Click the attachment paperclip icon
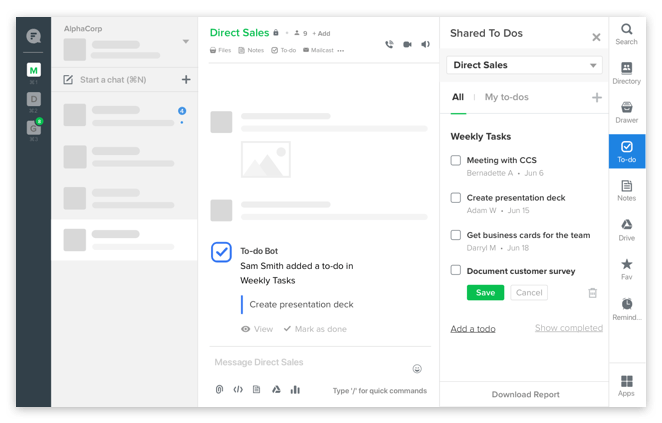The width and height of the screenshot is (662, 423). [x=219, y=389]
